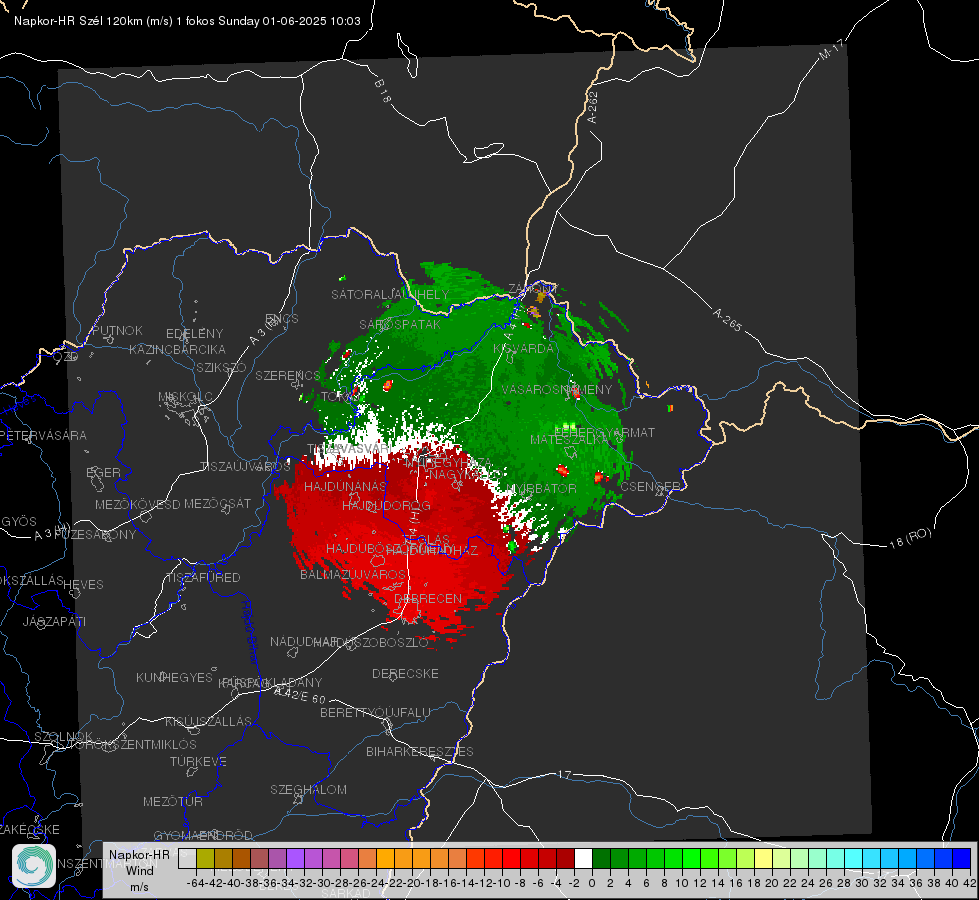
Task: Click the SATORALJAUJHELY label
Action: tap(390, 294)
